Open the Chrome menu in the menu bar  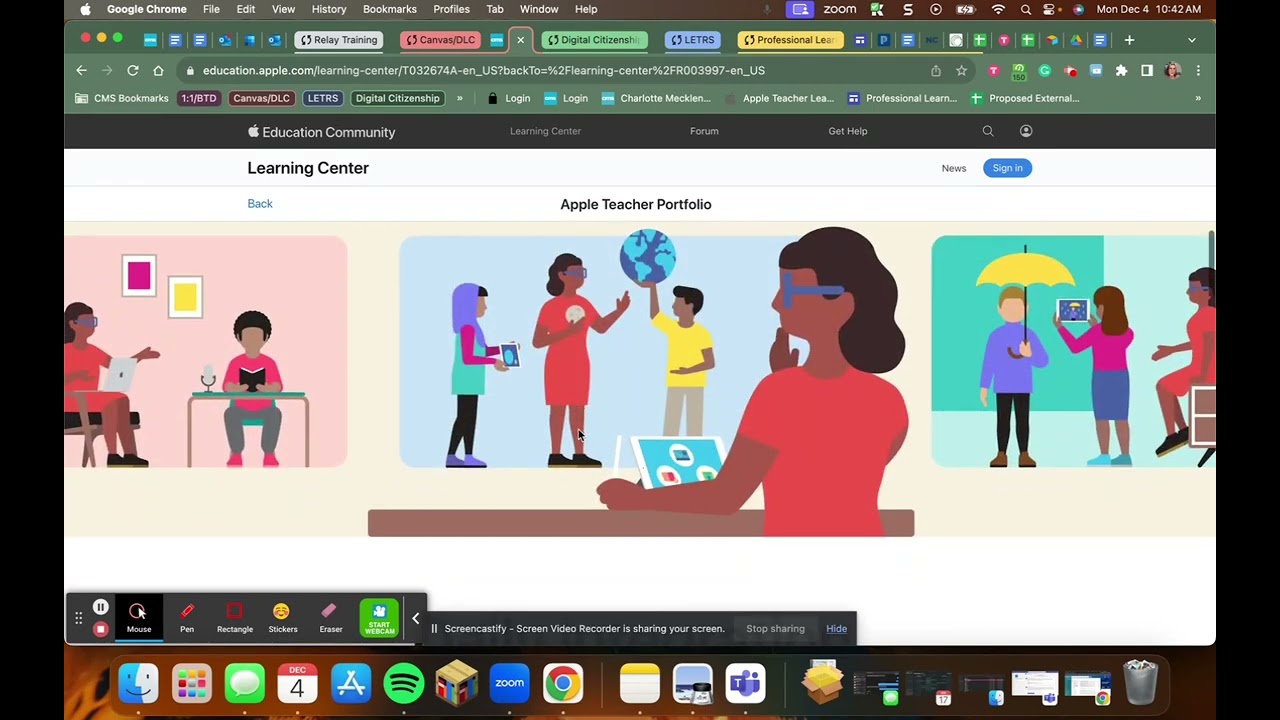coord(146,9)
